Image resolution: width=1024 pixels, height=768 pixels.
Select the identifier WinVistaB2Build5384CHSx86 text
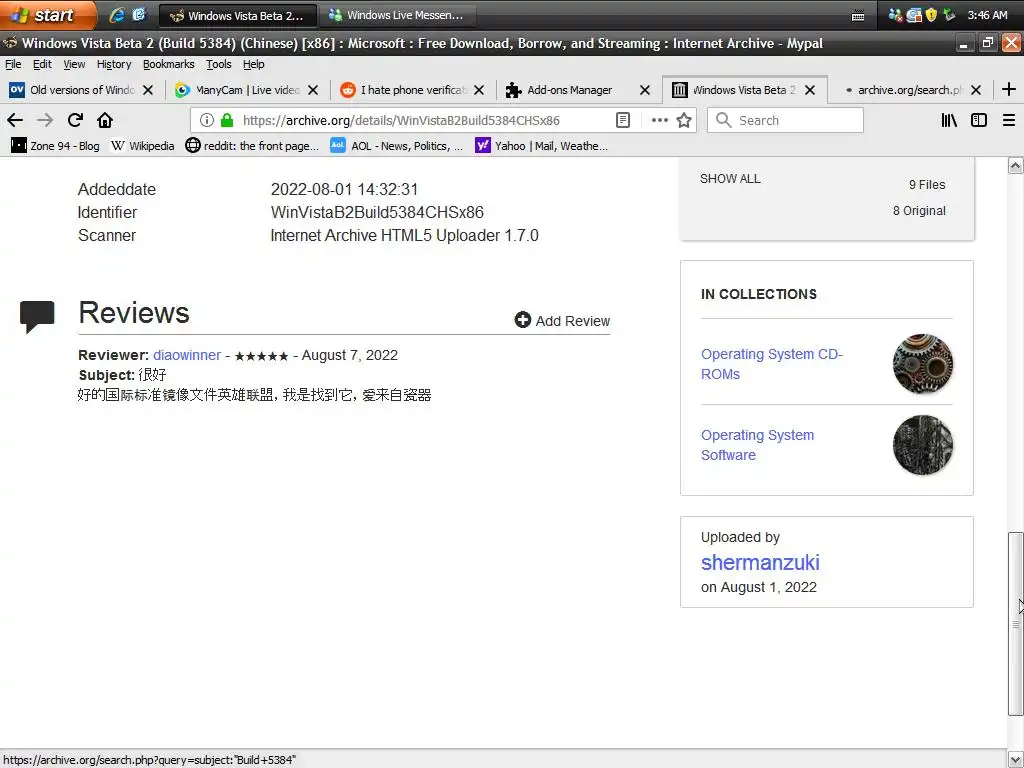(x=377, y=212)
